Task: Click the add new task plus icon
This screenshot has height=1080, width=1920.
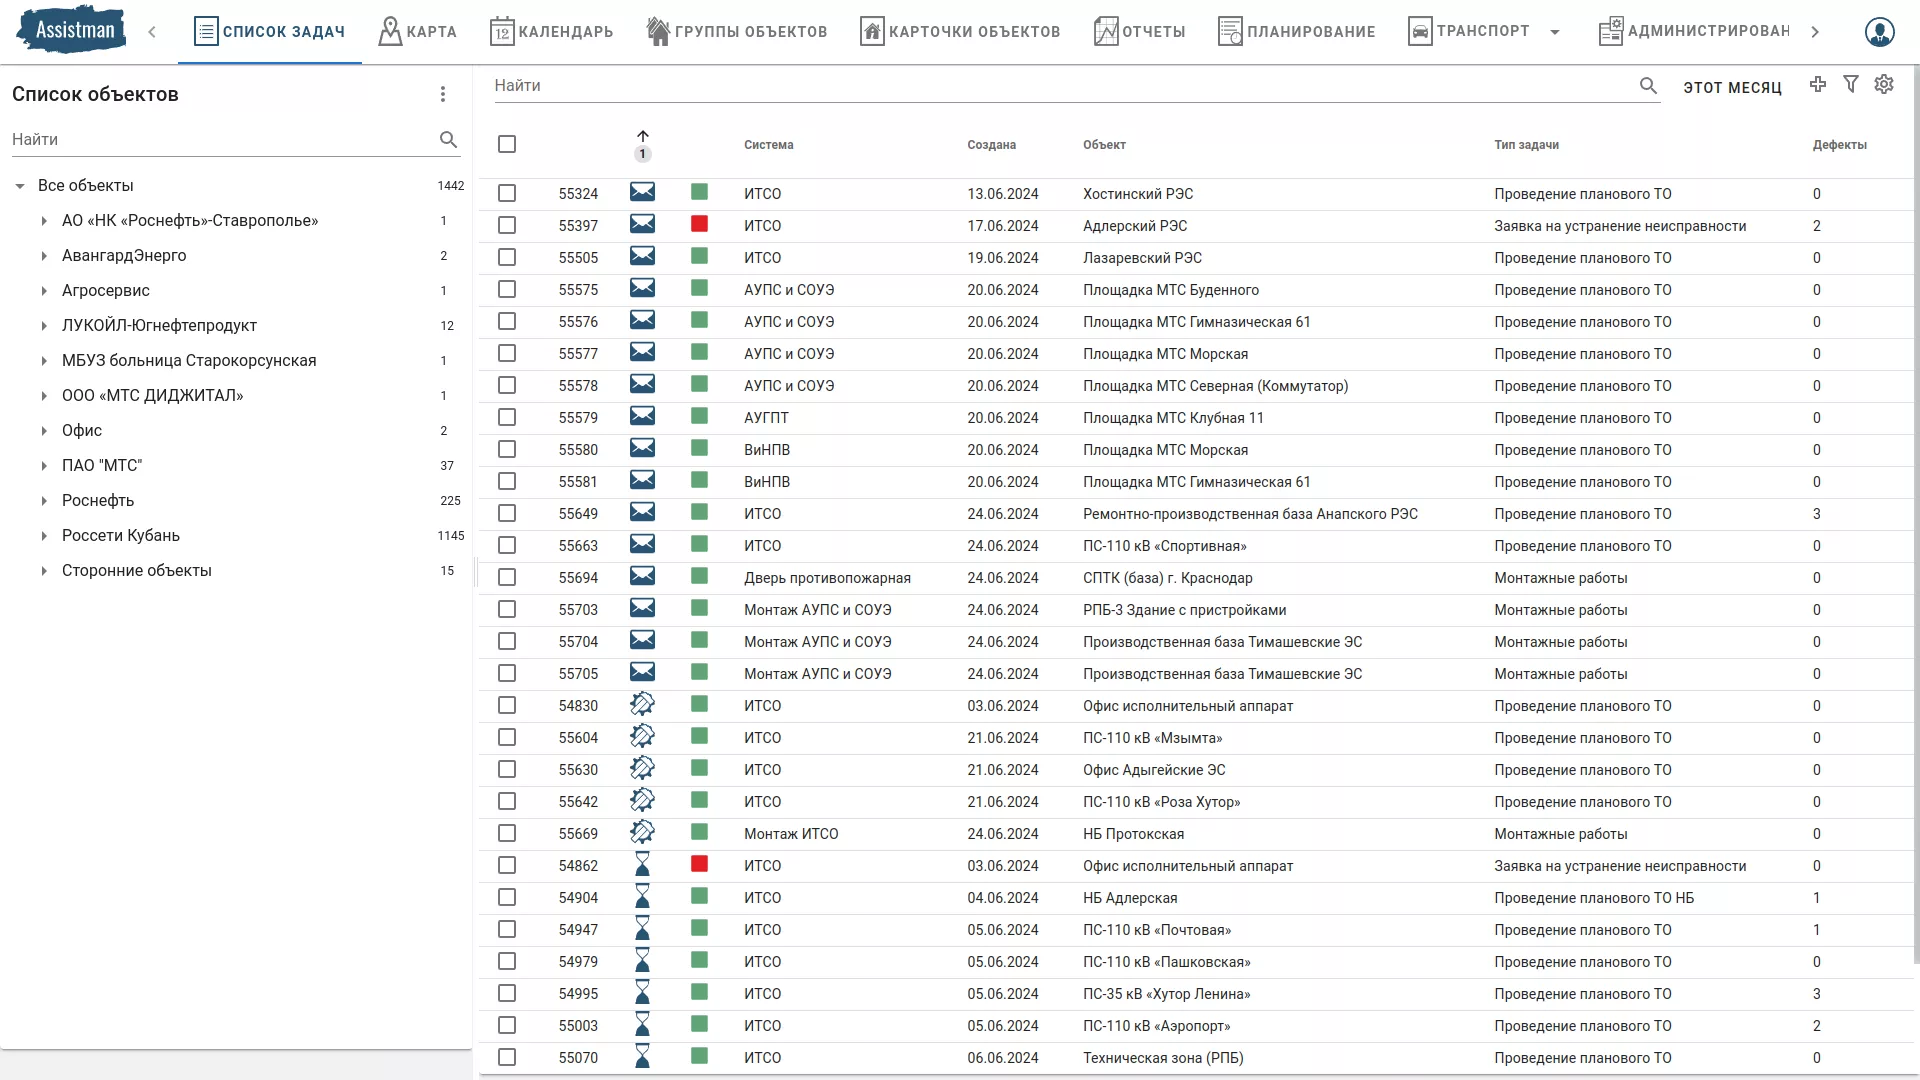Action: pos(1818,85)
